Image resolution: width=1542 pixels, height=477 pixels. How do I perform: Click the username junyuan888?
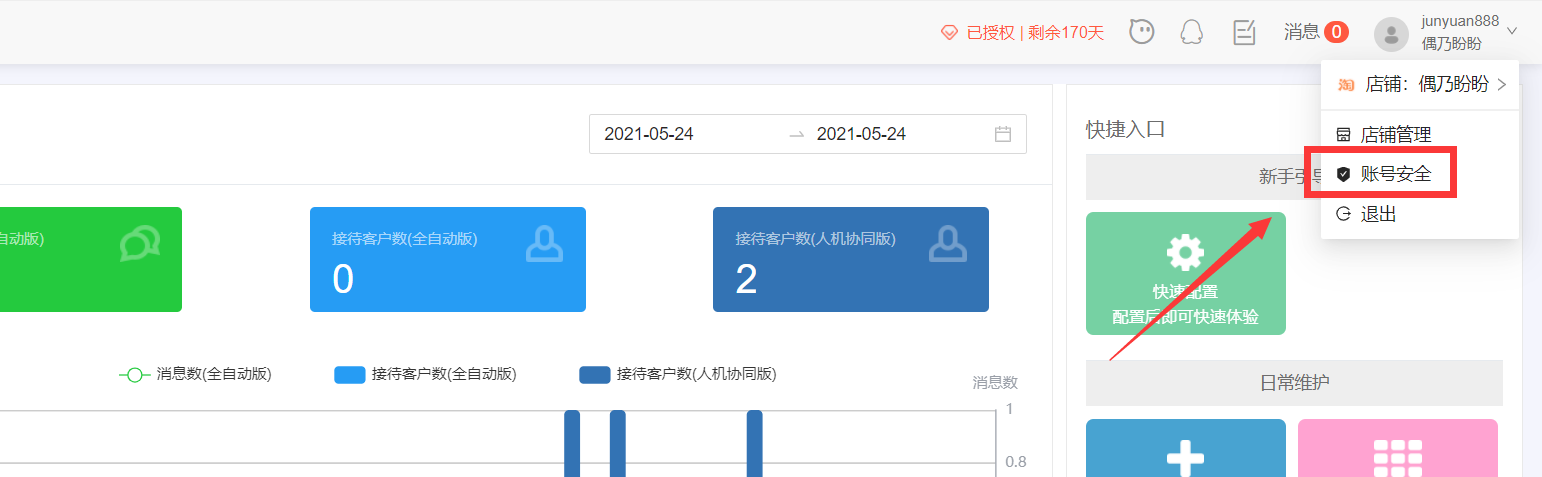click(1459, 21)
